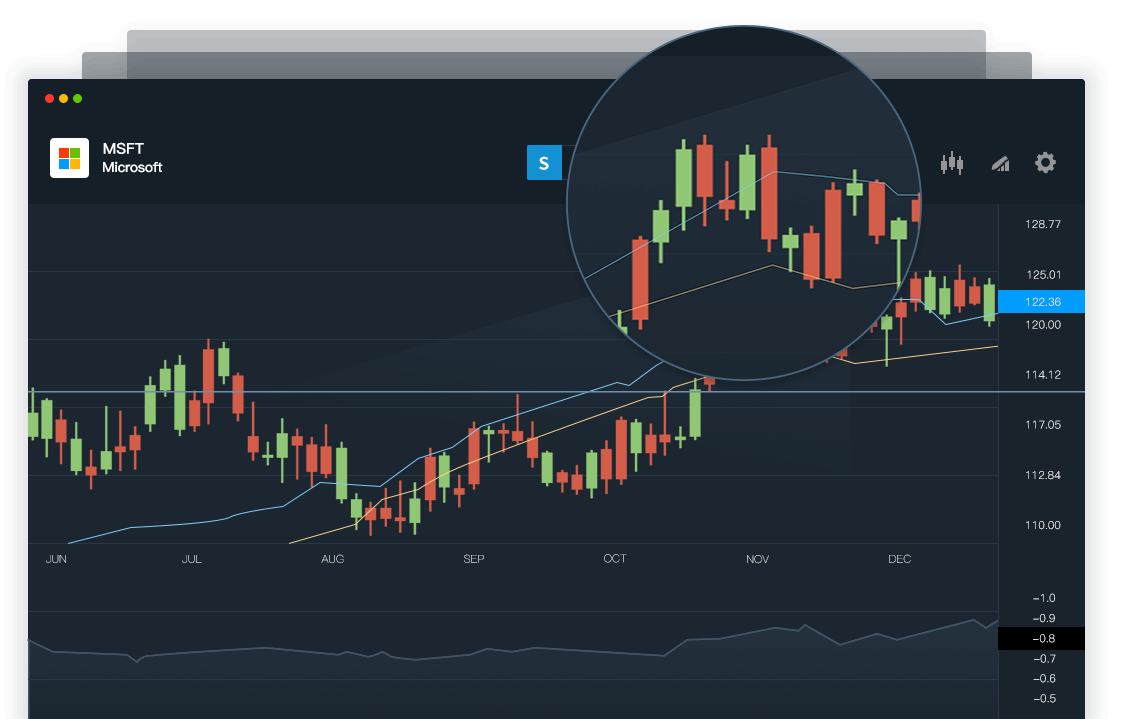Select the 120.00 price axis label

[x=1043, y=325]
